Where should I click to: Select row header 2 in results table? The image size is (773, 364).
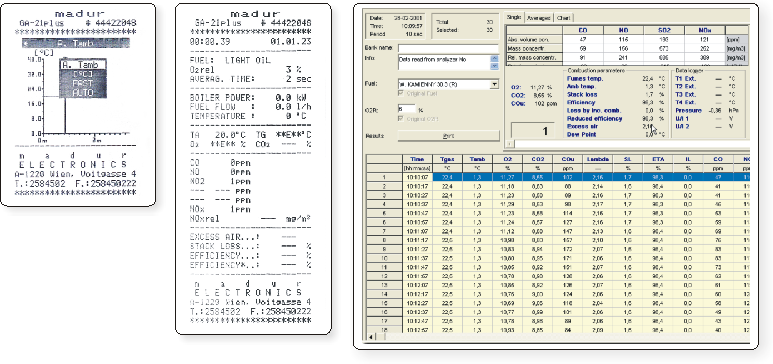coord(385,185)
